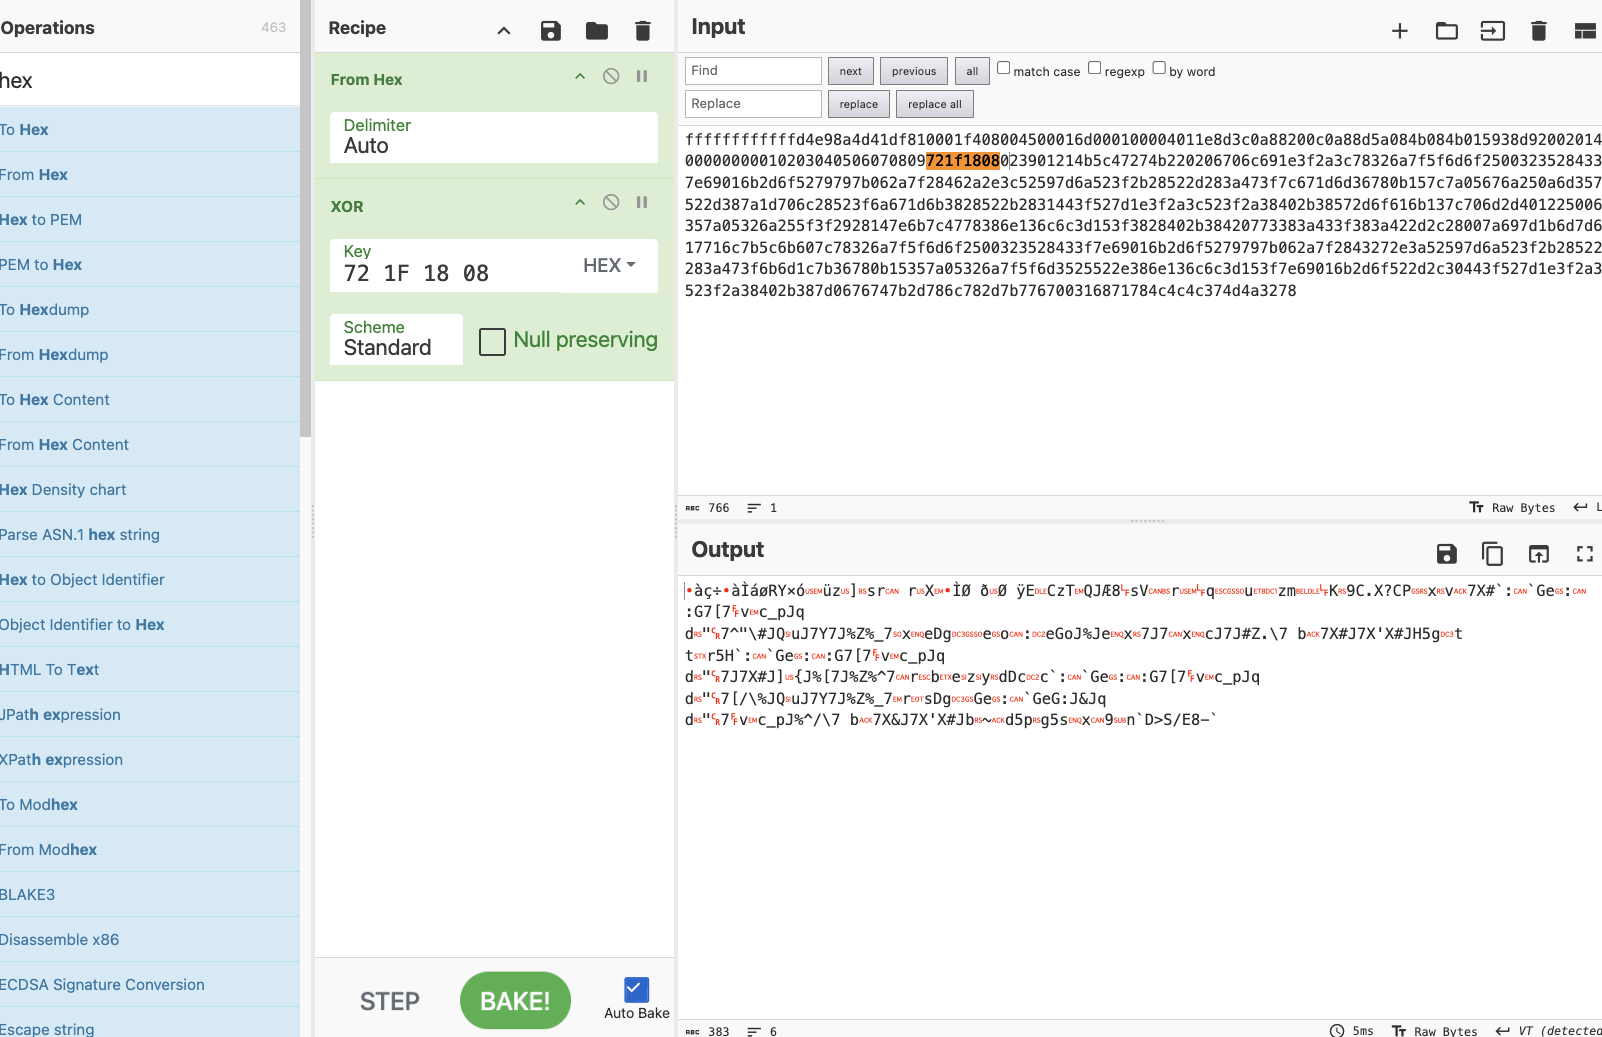This screenshot has height=1037, width=1602.
Task: Save output to file
Action: 1446,554
